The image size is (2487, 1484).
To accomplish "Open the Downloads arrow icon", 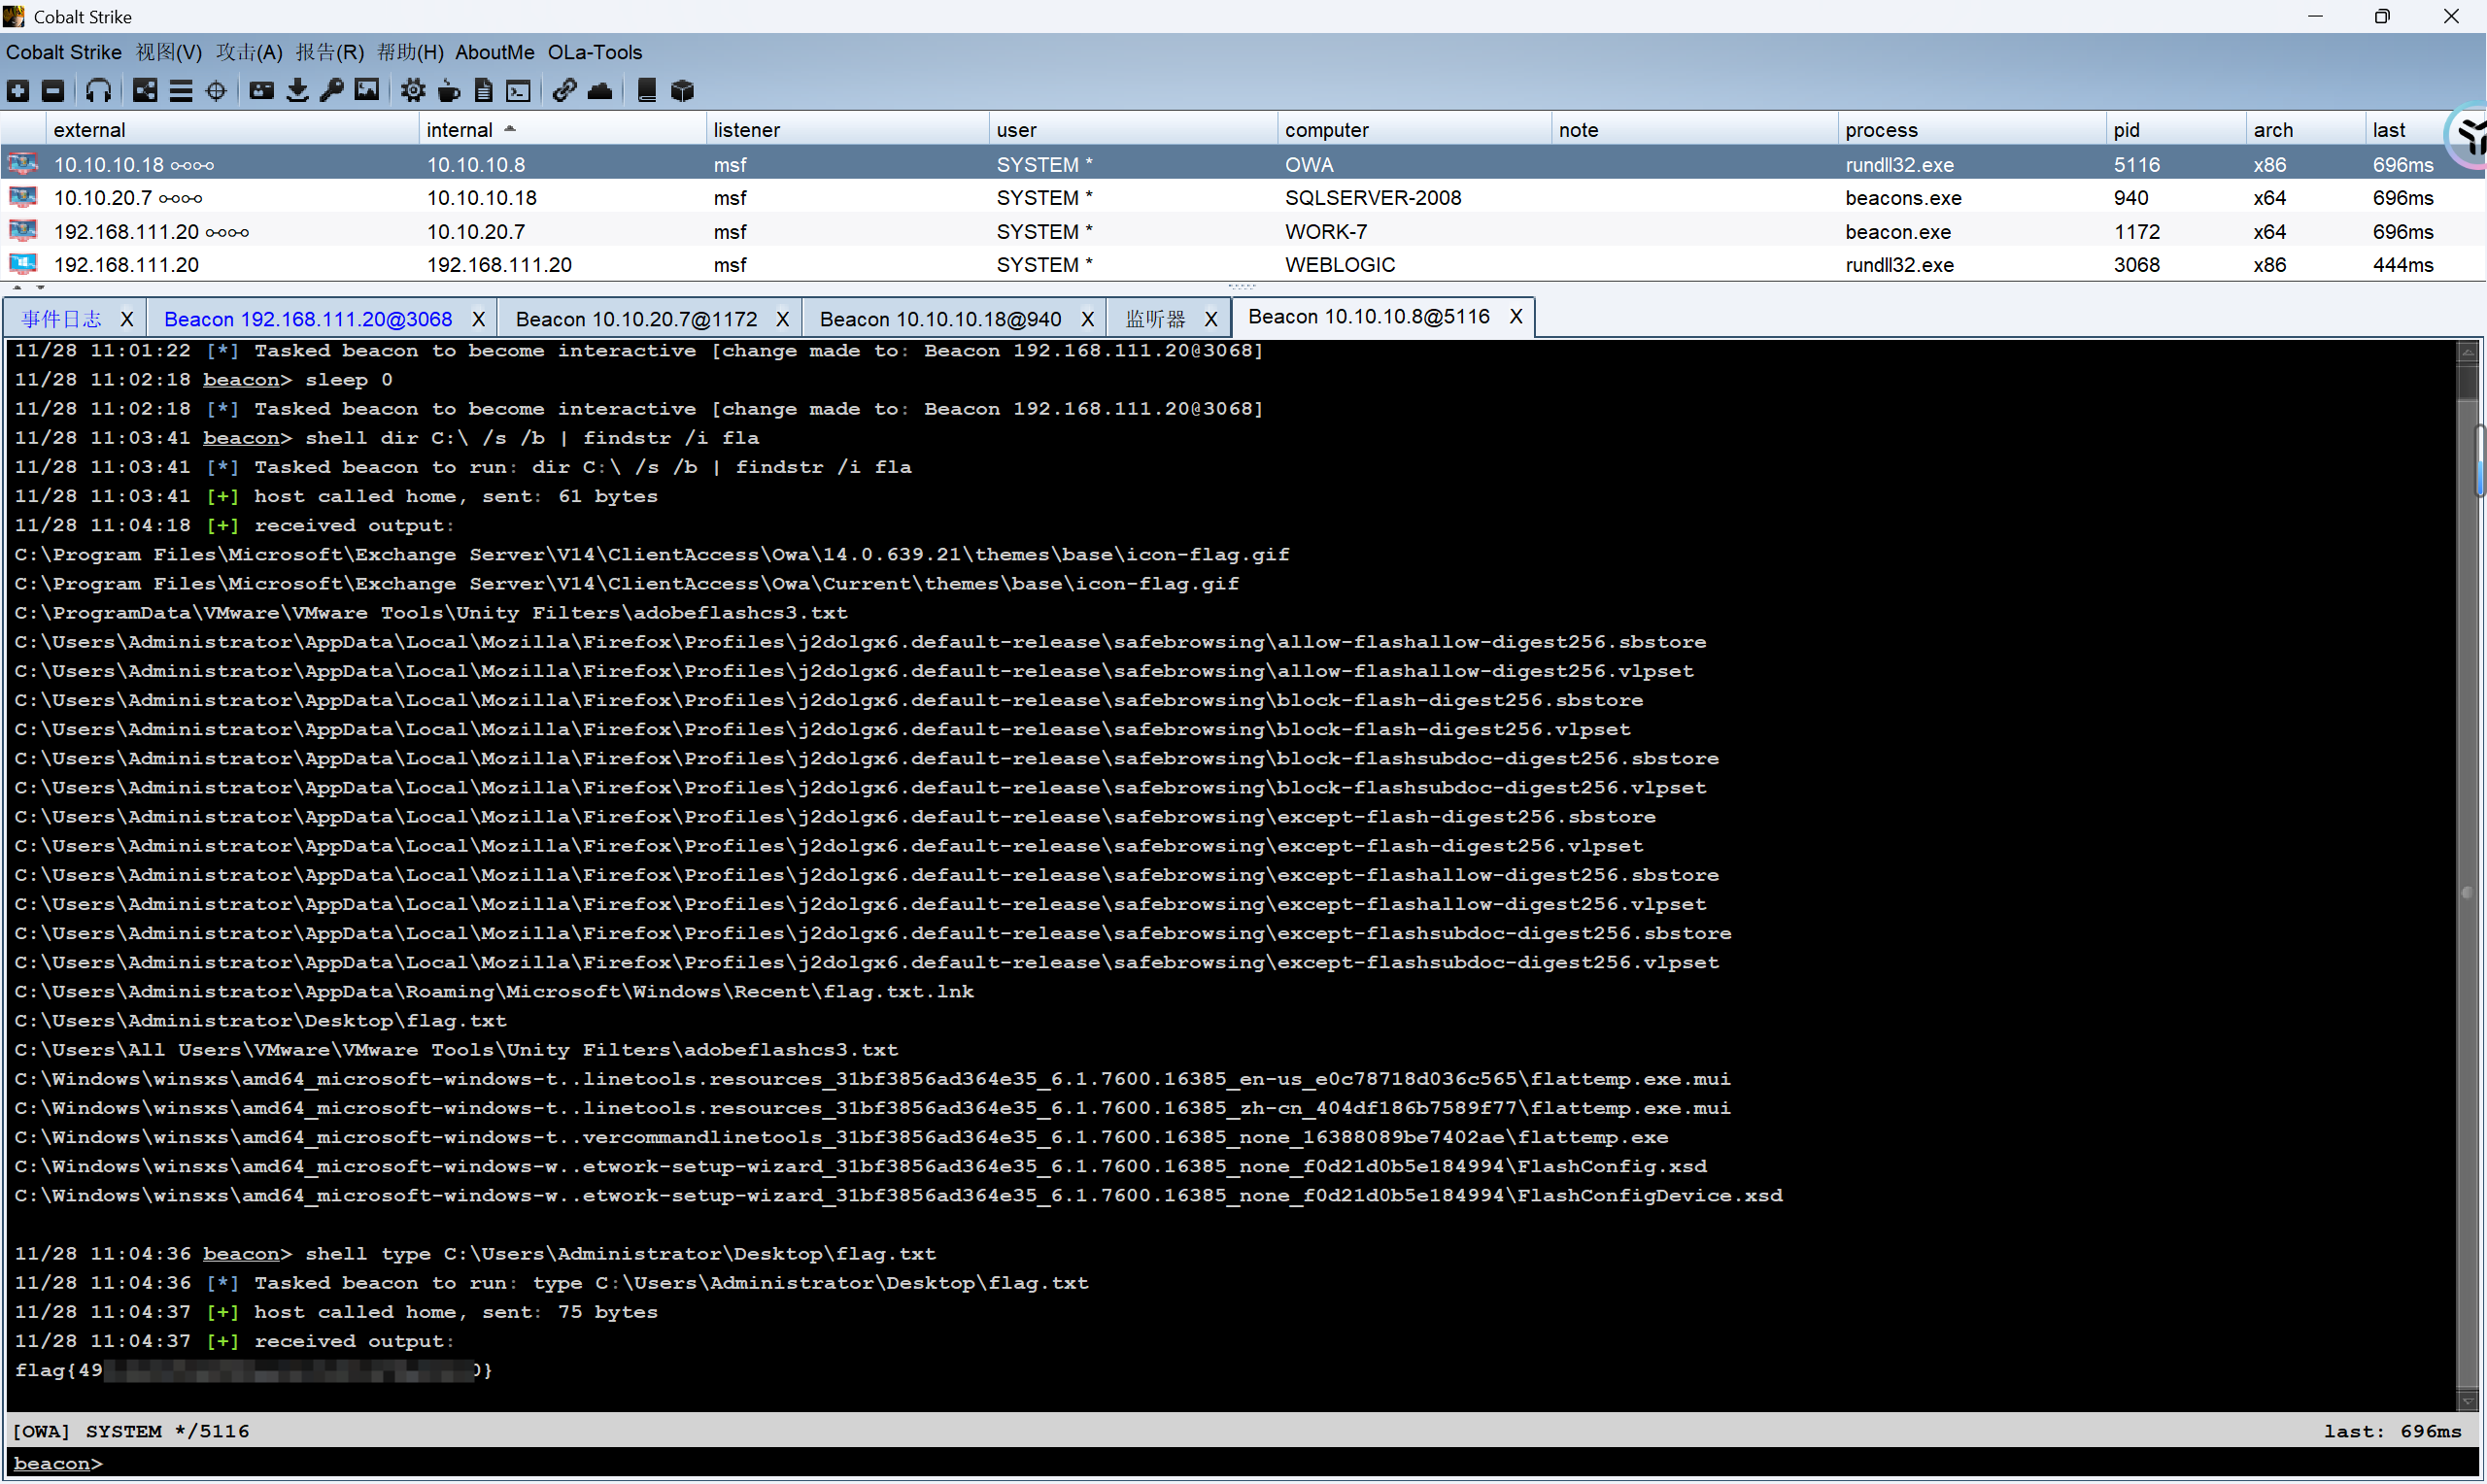I will (x=297, y=91).
